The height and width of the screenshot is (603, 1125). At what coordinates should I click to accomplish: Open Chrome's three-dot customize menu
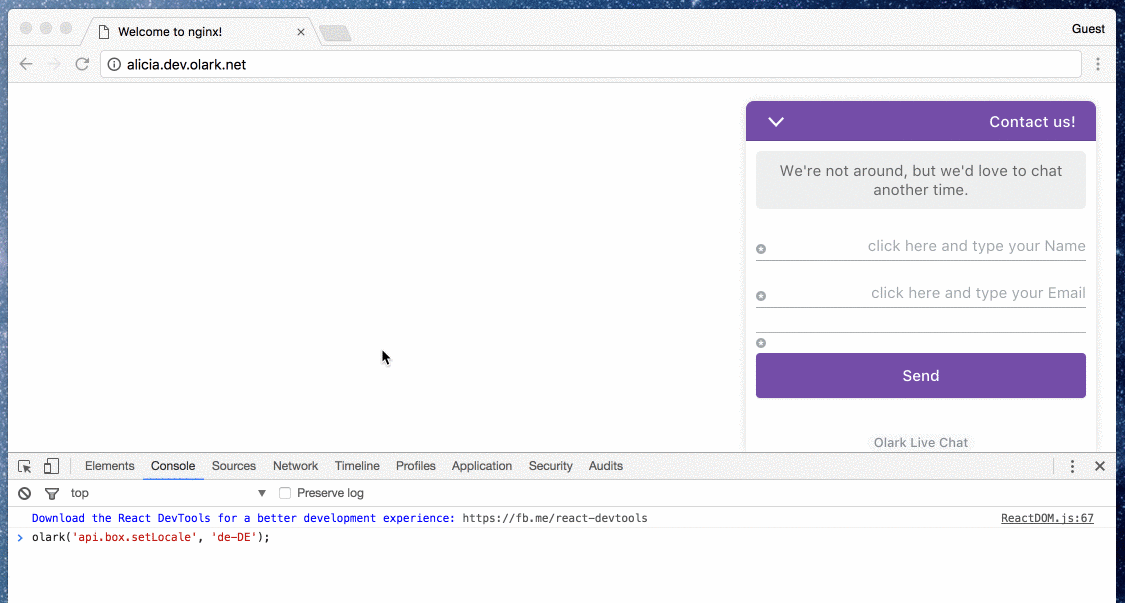tap(1098, 63)
